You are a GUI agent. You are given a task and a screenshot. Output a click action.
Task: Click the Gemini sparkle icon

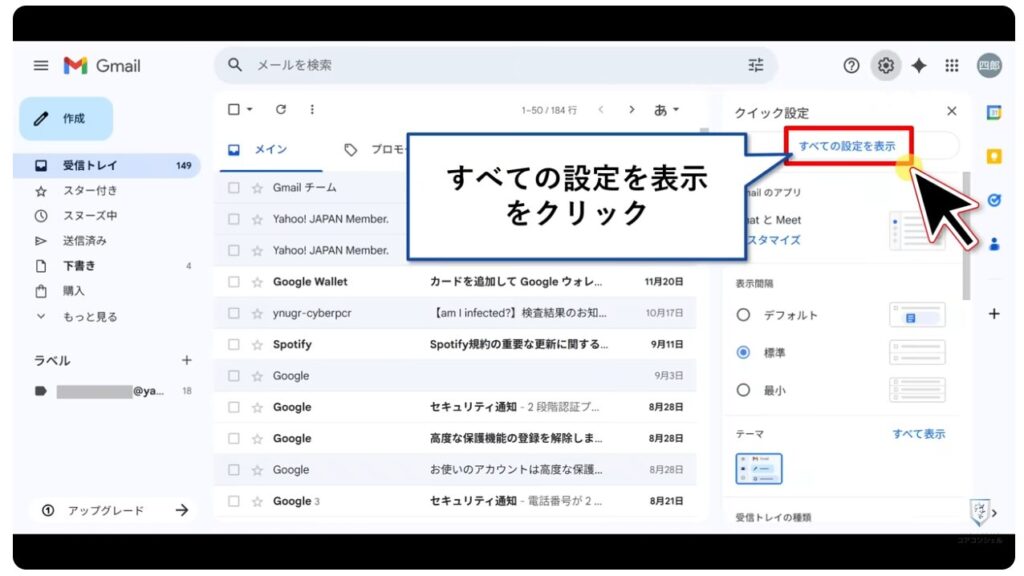(918, 65)
